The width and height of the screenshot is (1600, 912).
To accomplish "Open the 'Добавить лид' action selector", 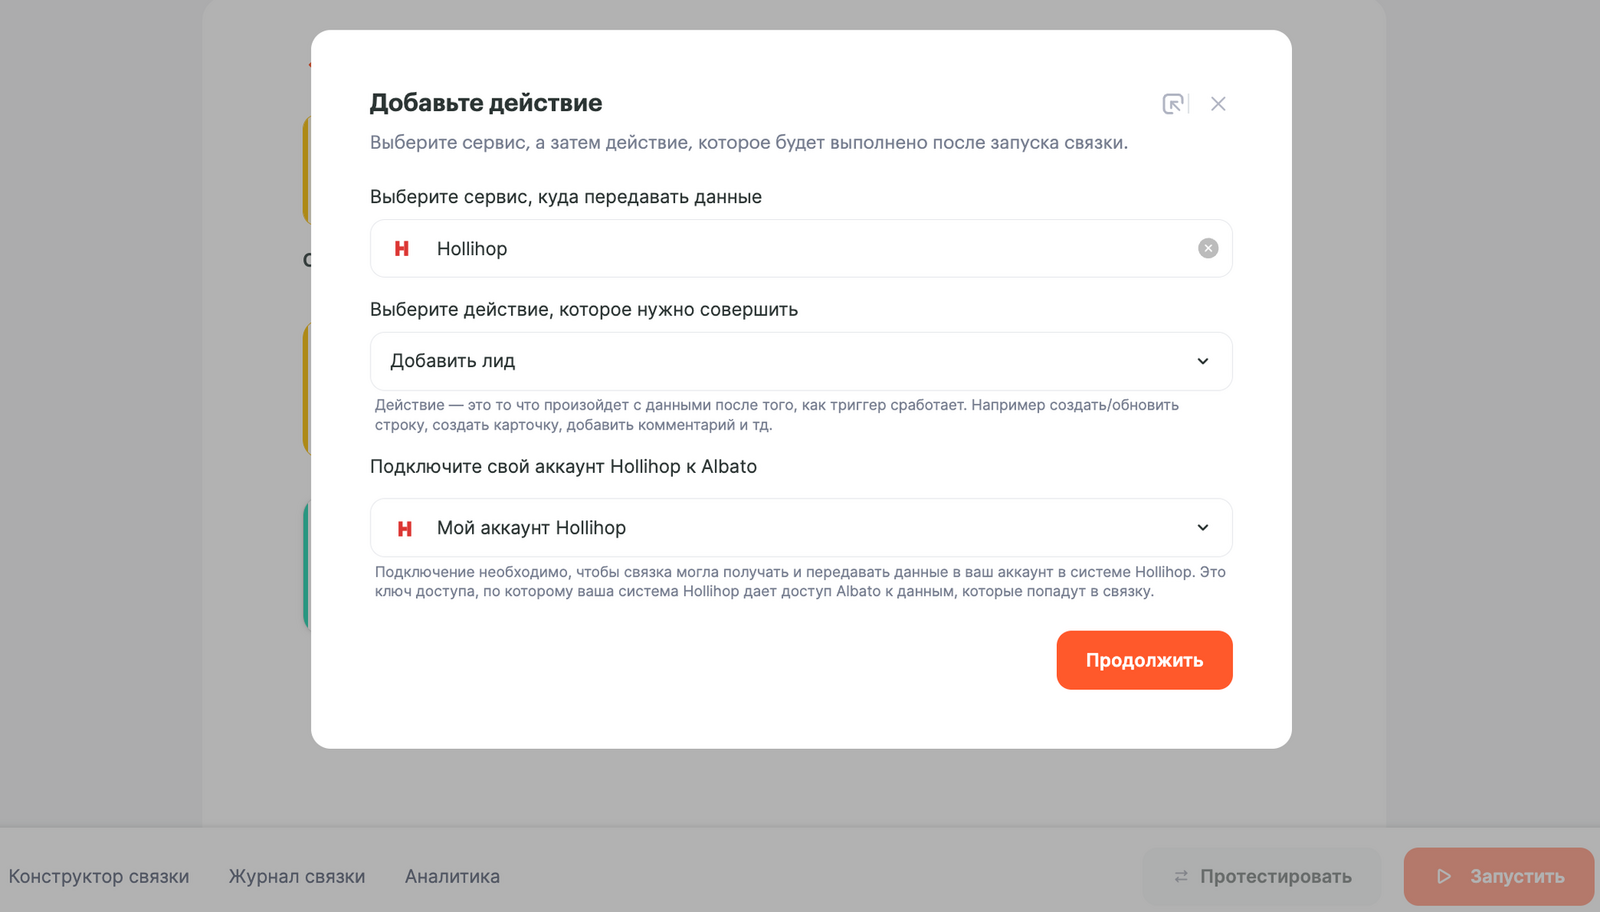I will [780, 361].
